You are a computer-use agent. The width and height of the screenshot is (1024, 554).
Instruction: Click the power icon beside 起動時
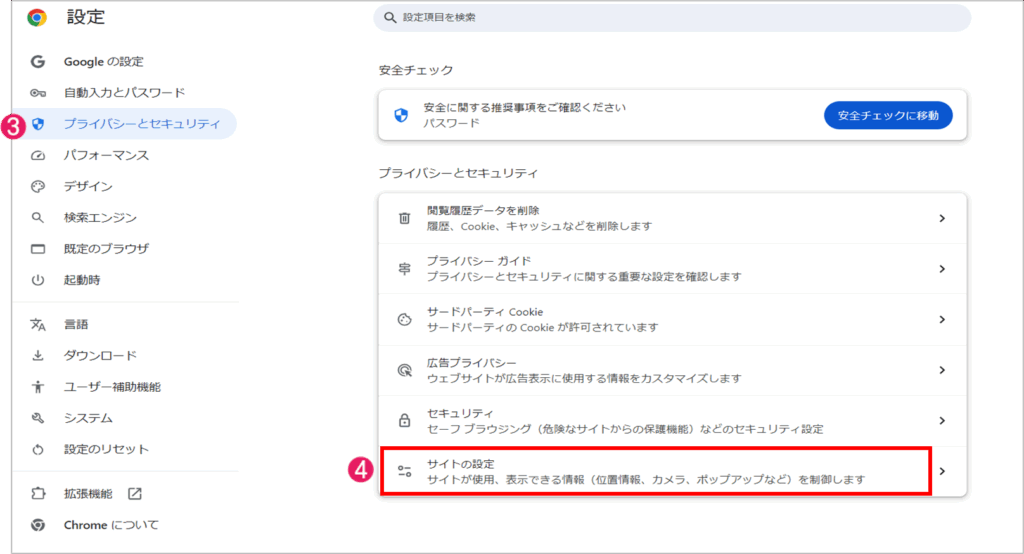point(39,280)
